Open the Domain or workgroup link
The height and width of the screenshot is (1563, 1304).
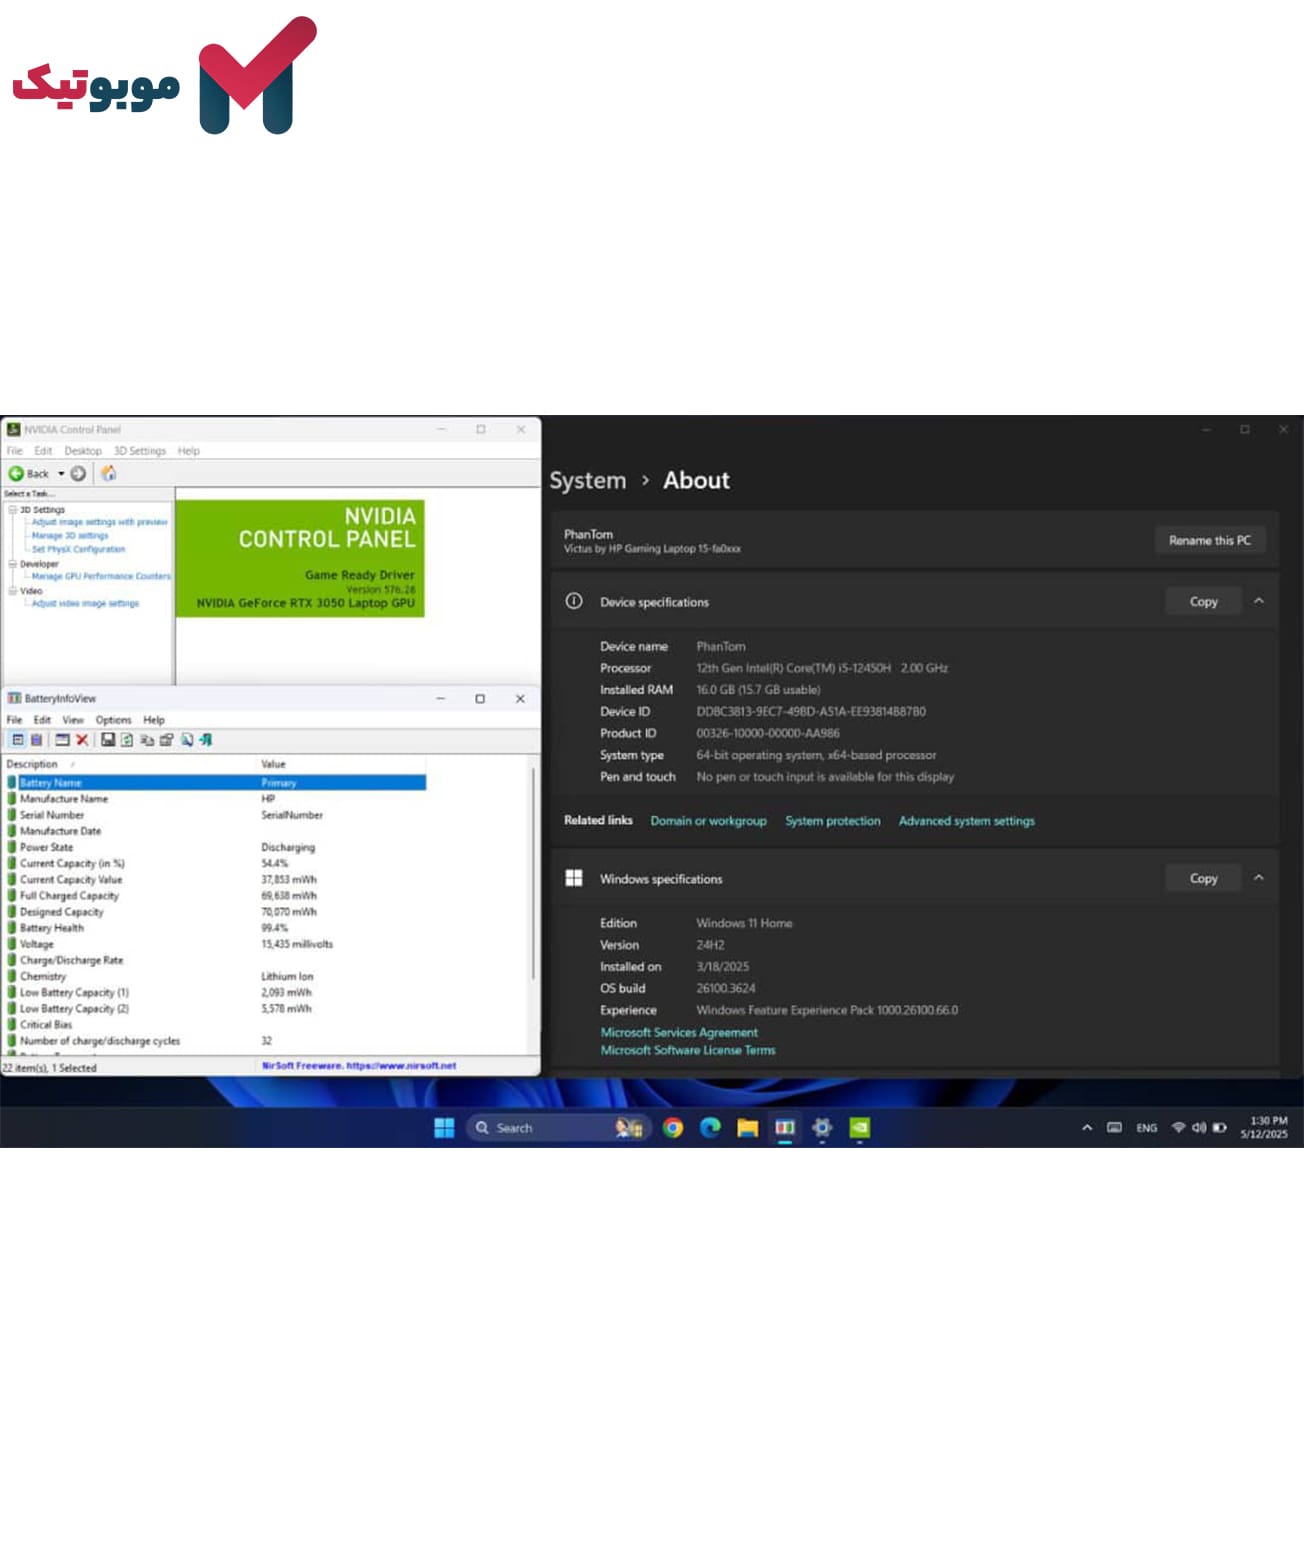click(x=708, y=821)
